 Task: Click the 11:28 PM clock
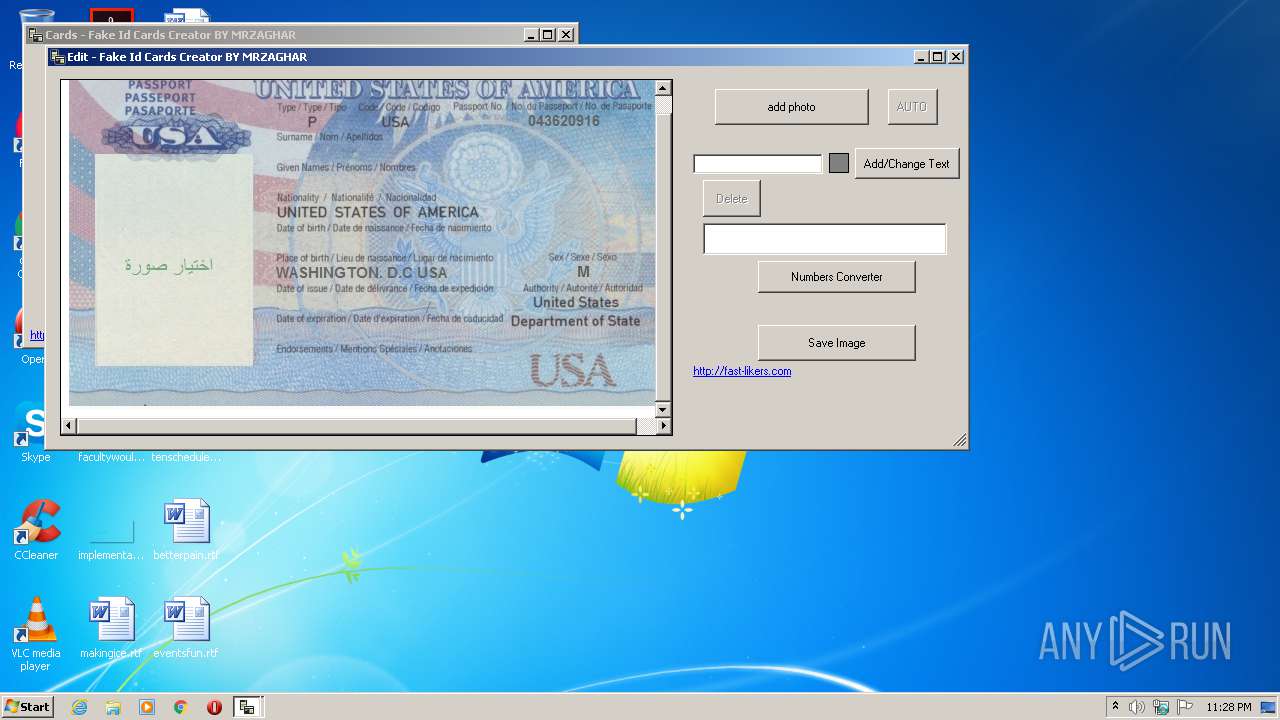[1228, 707]
